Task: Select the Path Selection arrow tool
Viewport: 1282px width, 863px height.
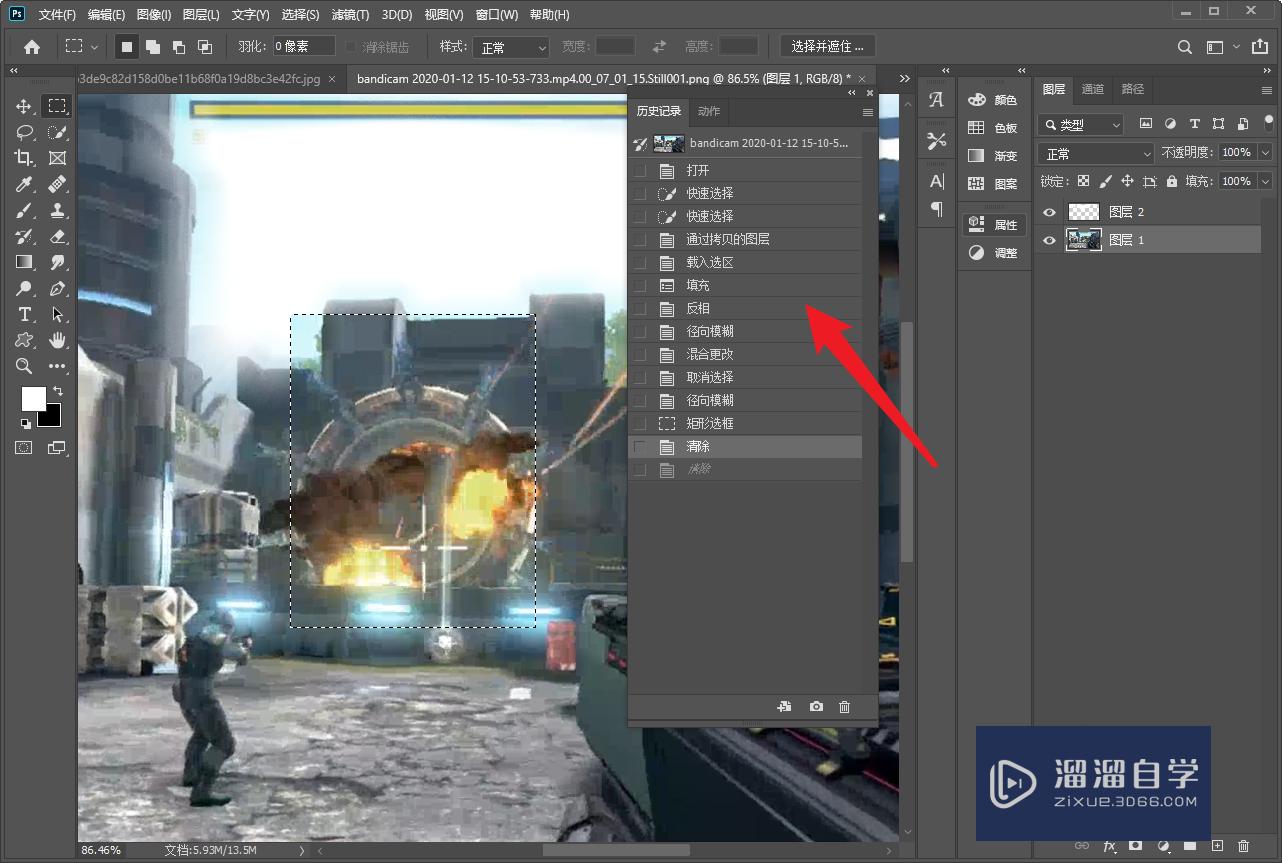Action: [58, 314]
